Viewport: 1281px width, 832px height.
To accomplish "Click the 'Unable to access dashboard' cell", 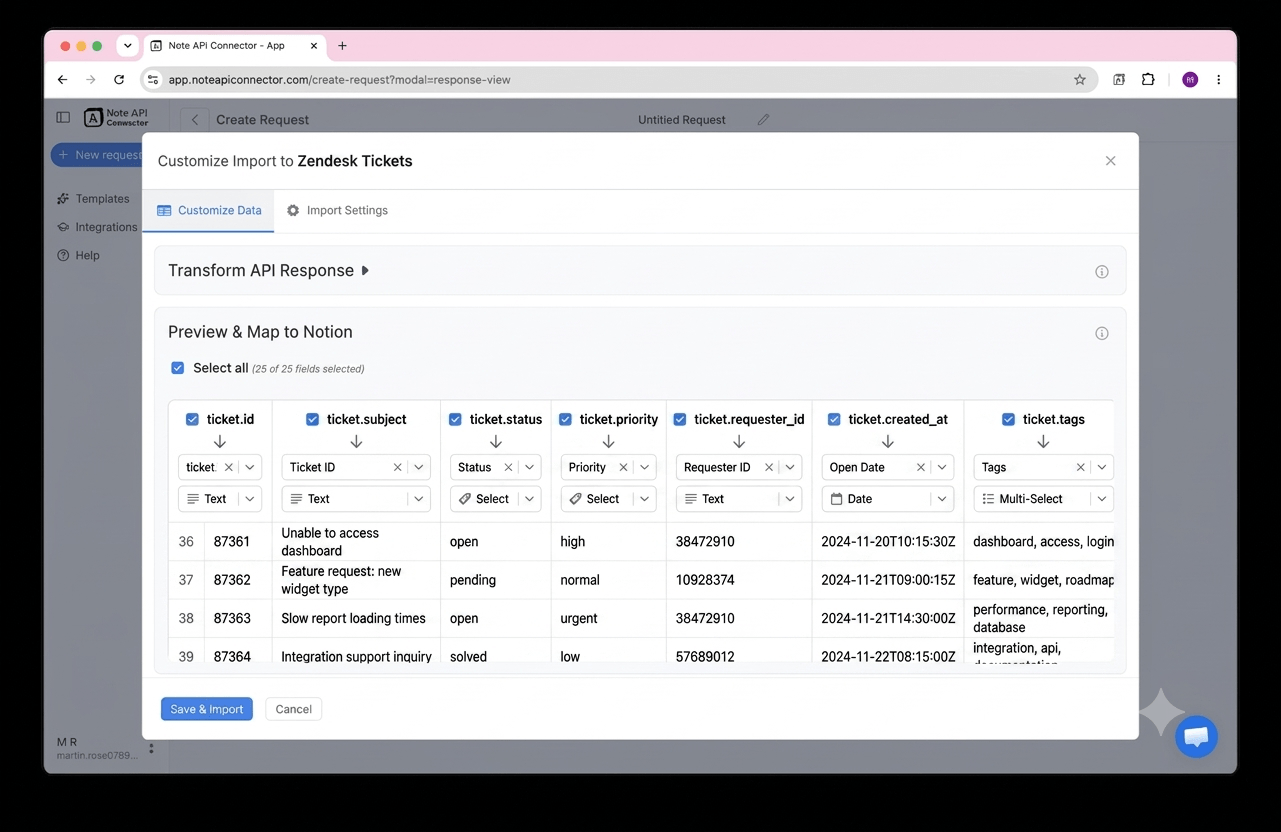I will [355, 542].
